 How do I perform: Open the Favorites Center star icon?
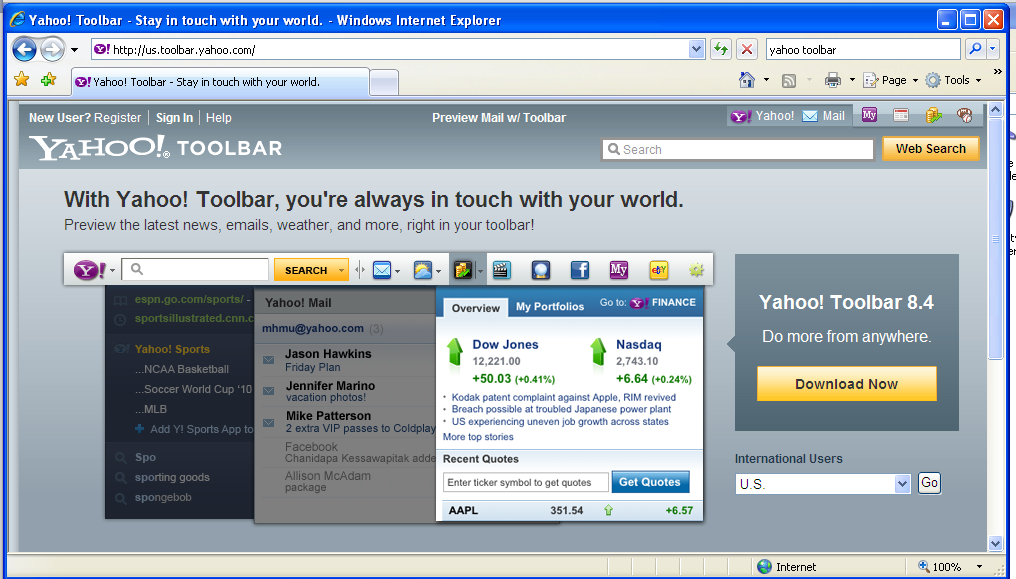tap(22, 80)
